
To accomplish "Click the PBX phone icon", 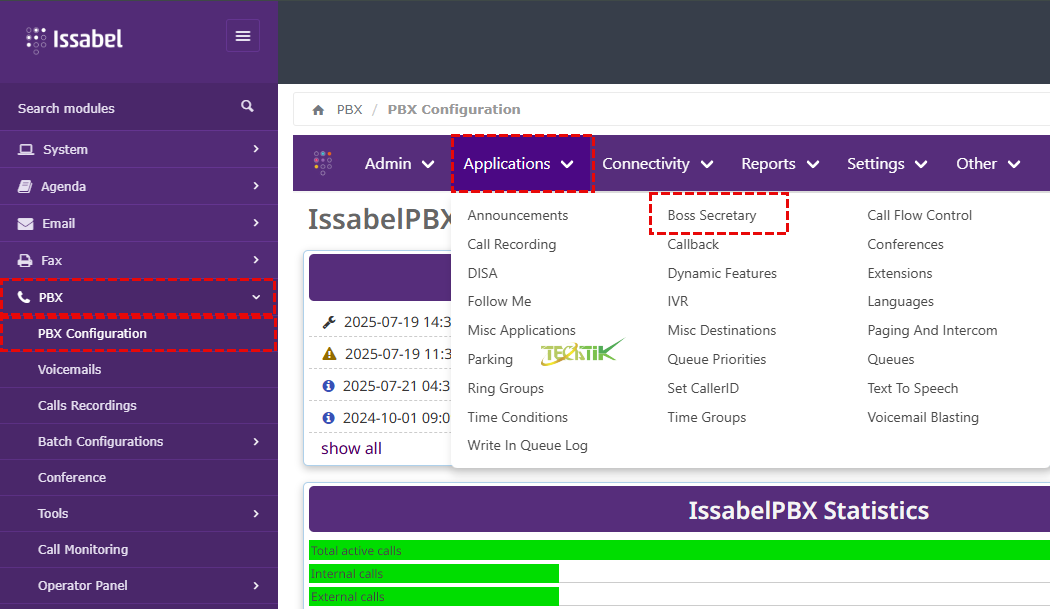I will pyautogui.click(x=24, y=297).
